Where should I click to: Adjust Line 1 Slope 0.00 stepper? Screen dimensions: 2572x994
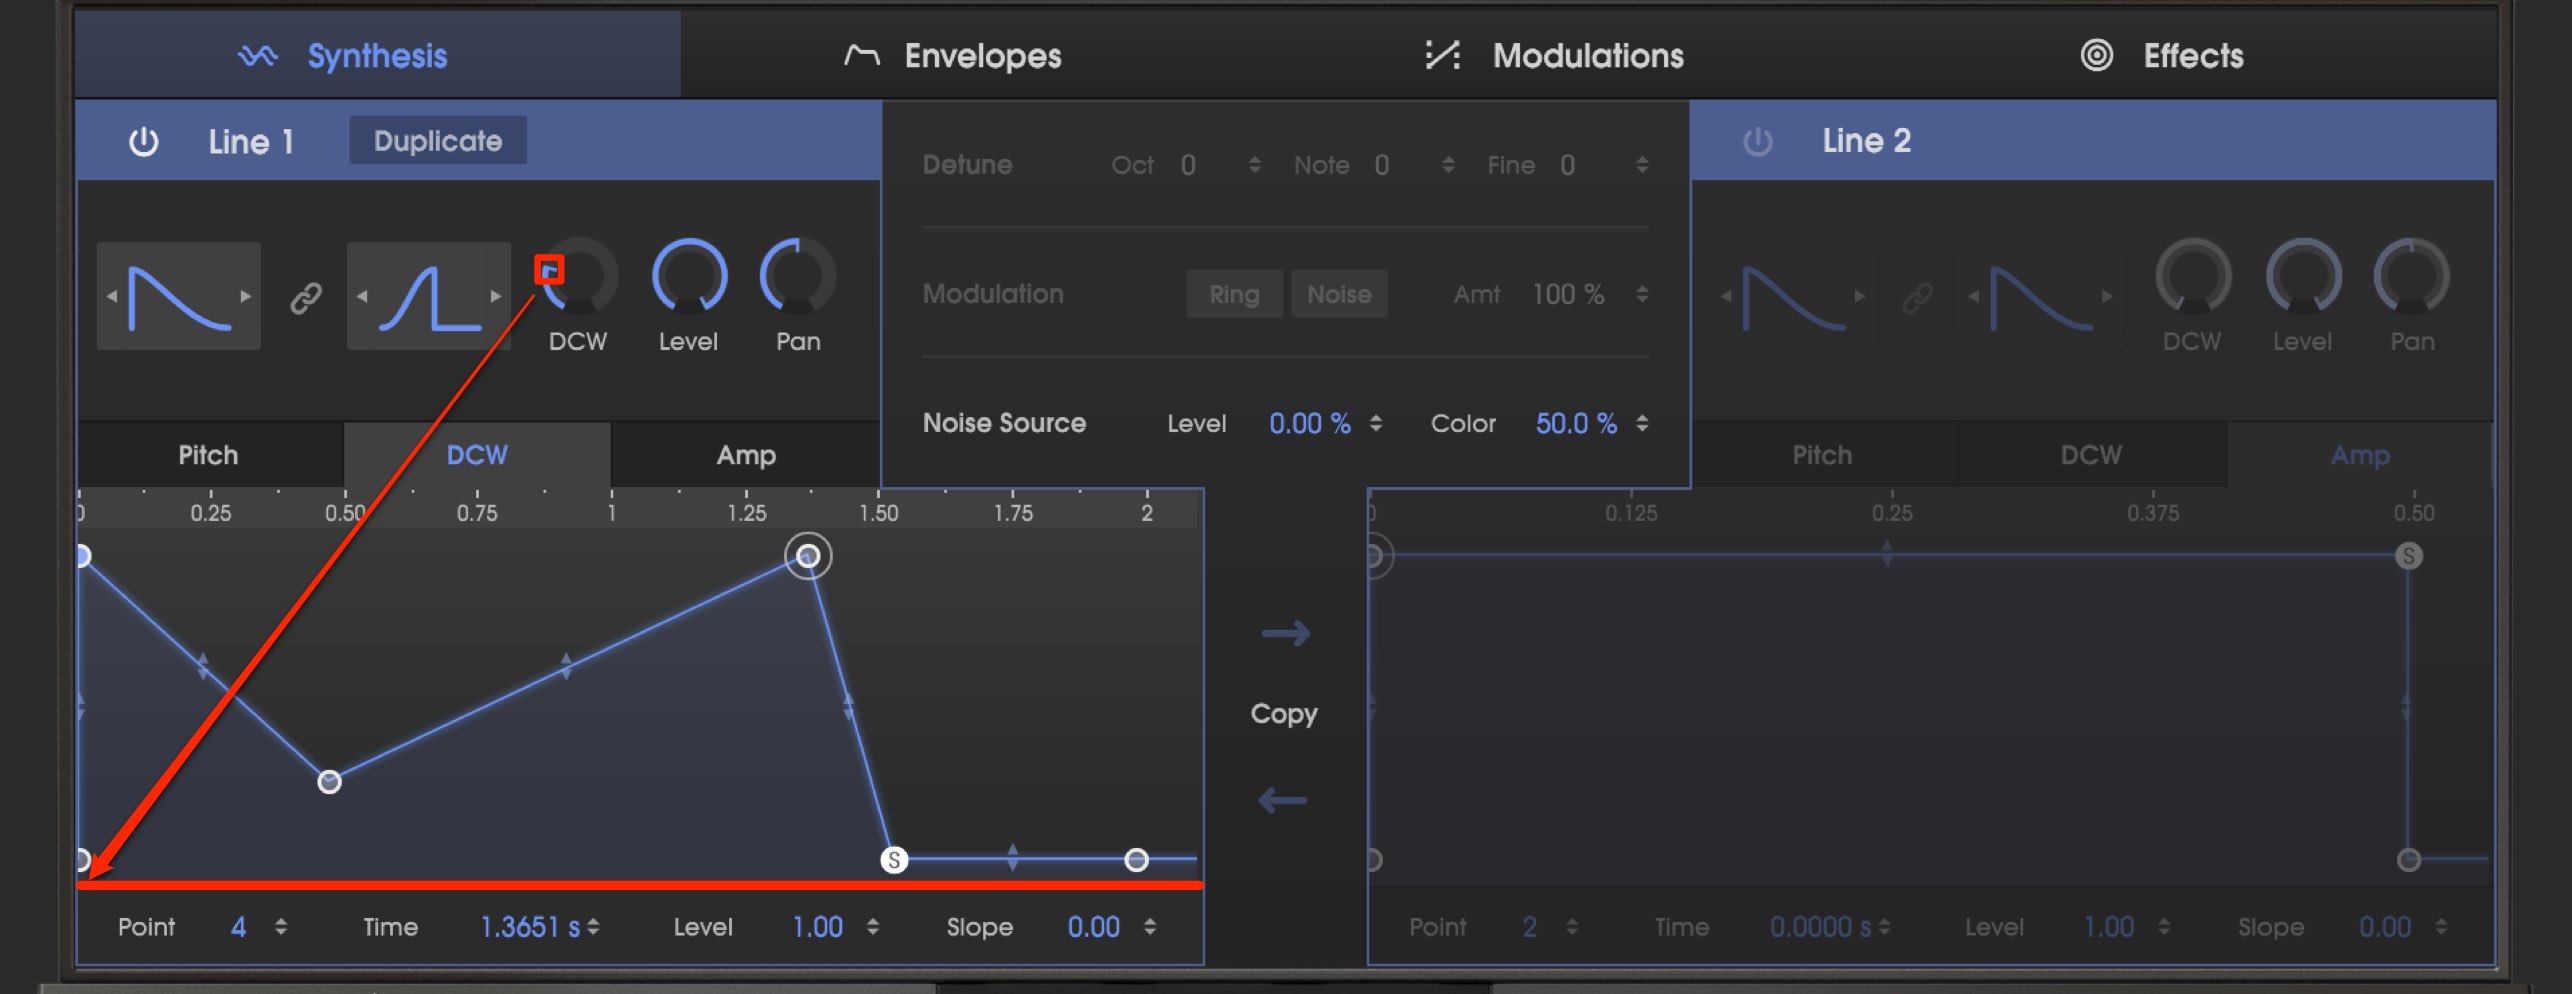tap(1150, 927)
